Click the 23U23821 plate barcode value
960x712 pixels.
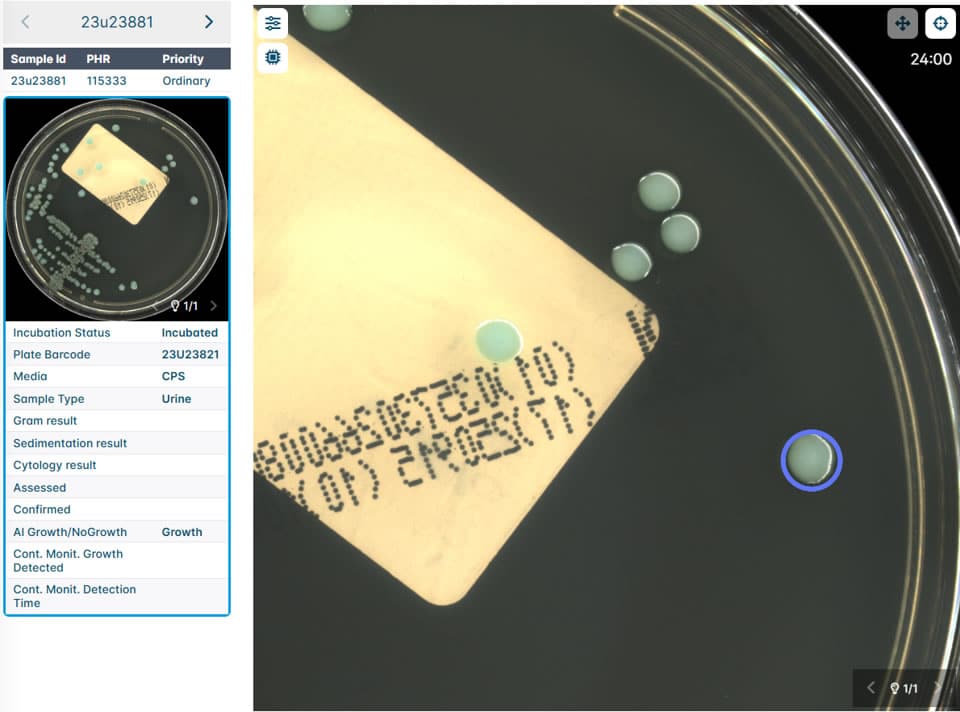pyautogui.click(x=190, y=355)
